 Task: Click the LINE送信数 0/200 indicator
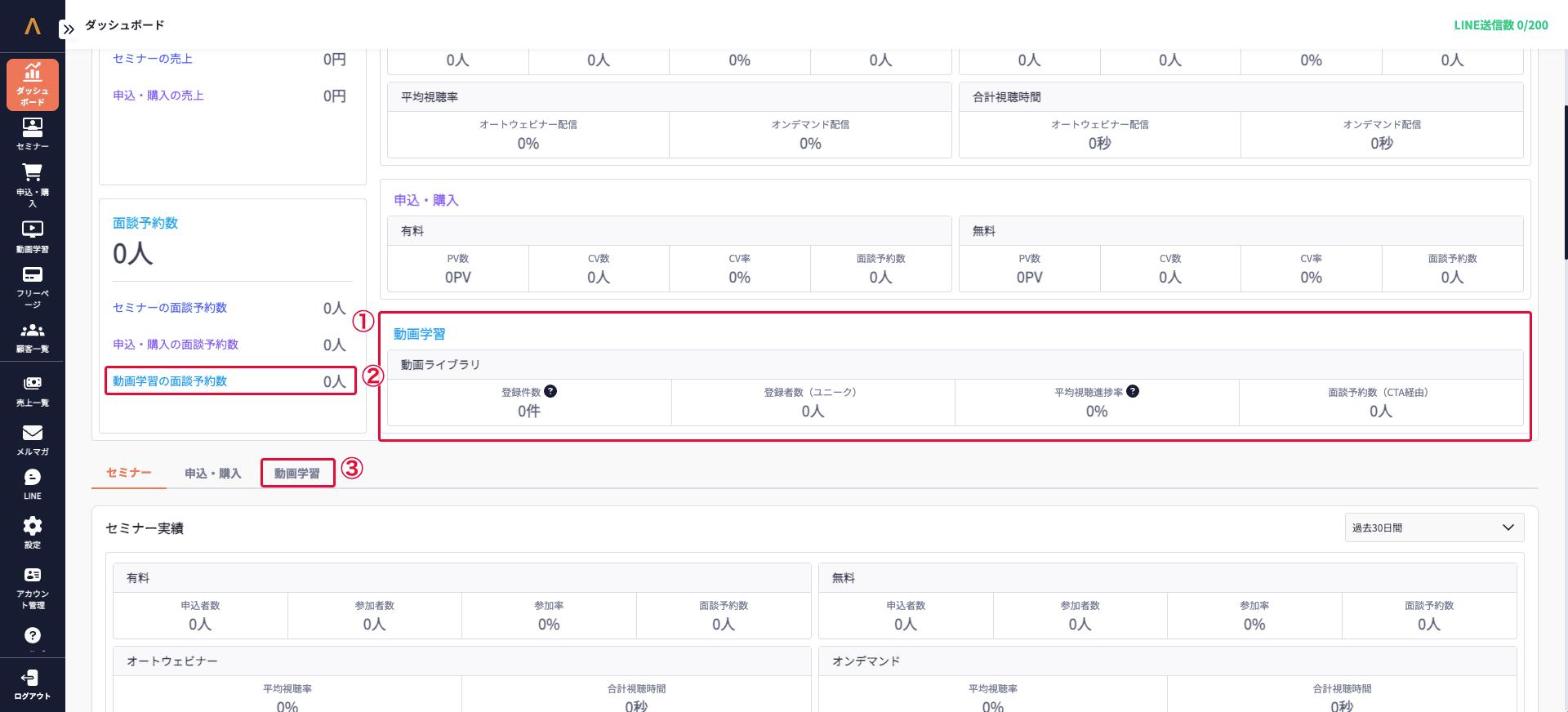(1500, 25)
